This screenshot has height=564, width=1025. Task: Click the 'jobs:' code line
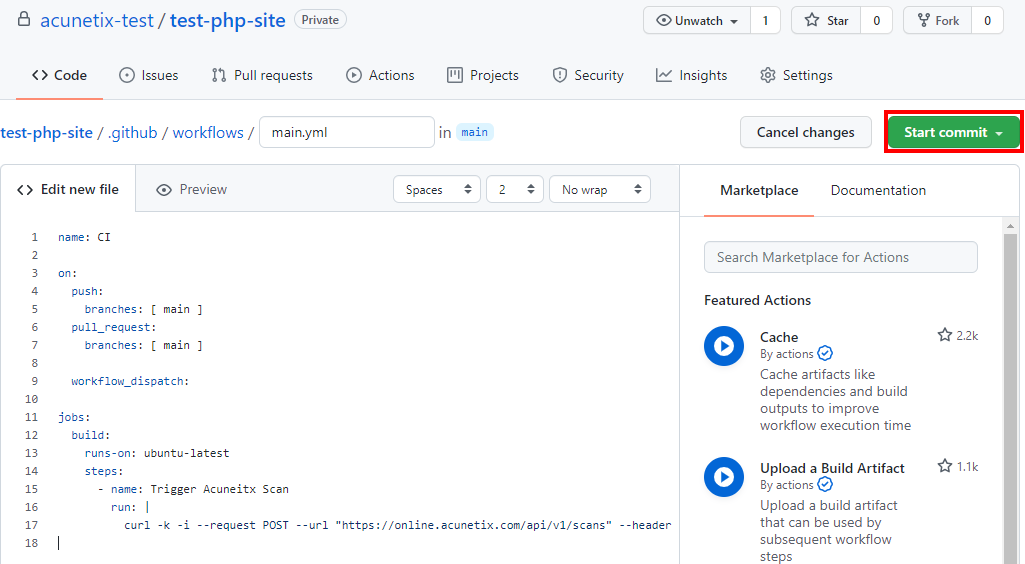coord(74,417)
